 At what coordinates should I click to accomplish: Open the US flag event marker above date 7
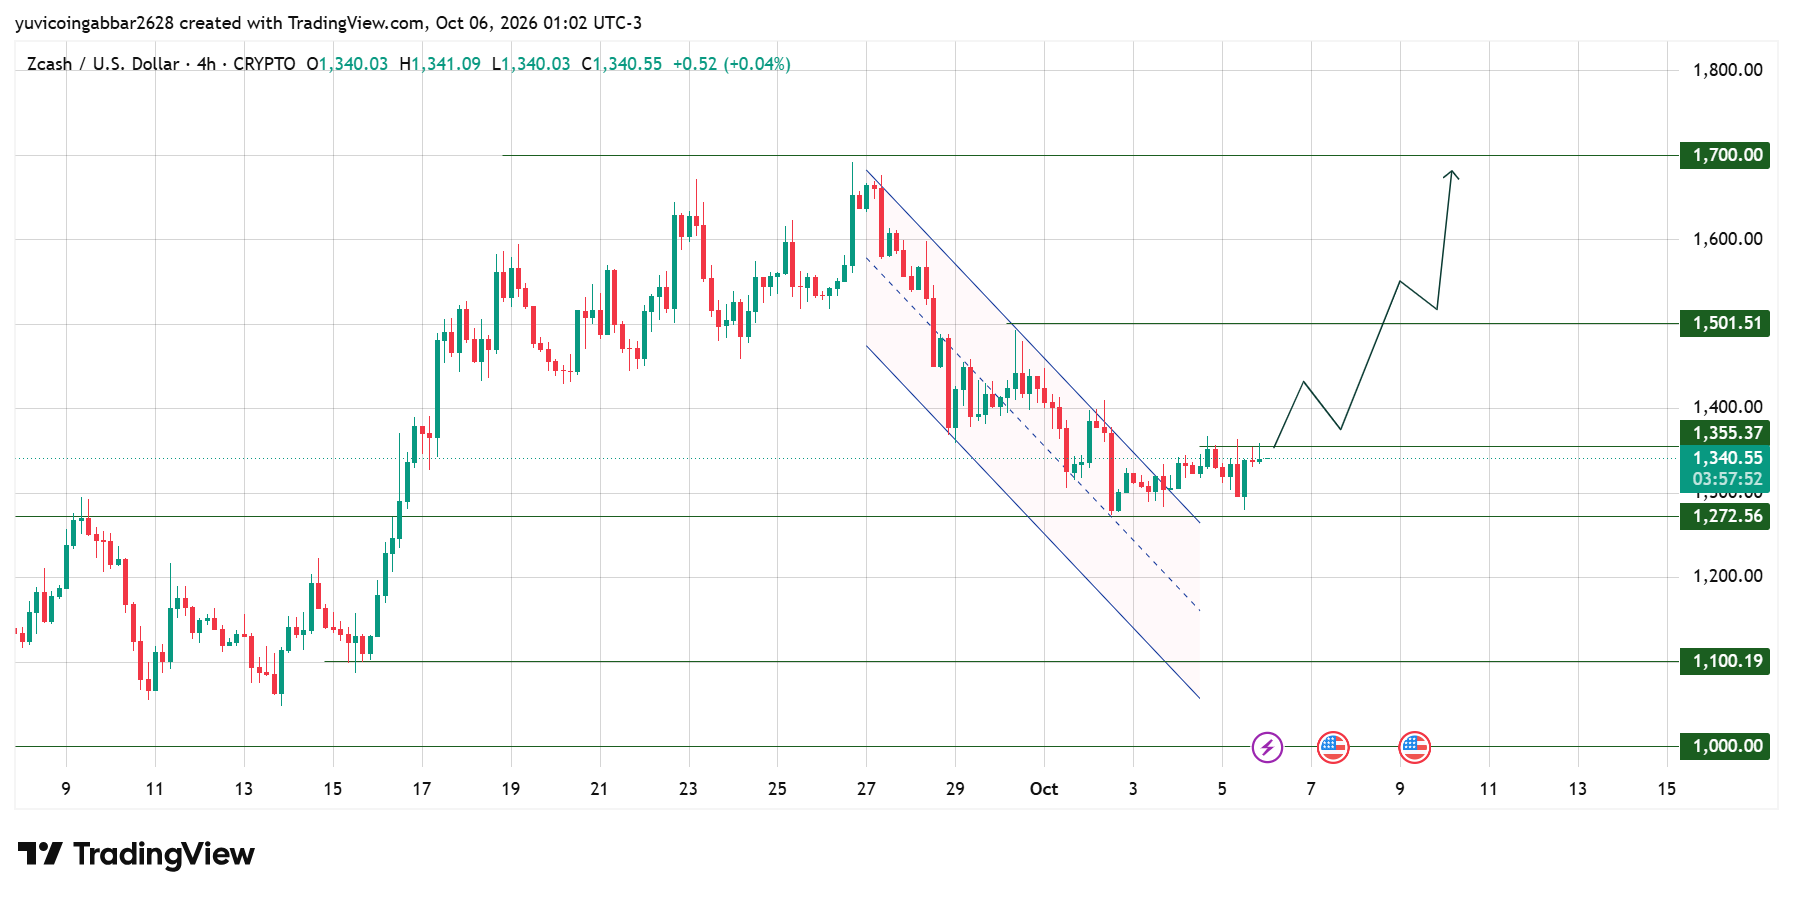tap(1333, 747)
